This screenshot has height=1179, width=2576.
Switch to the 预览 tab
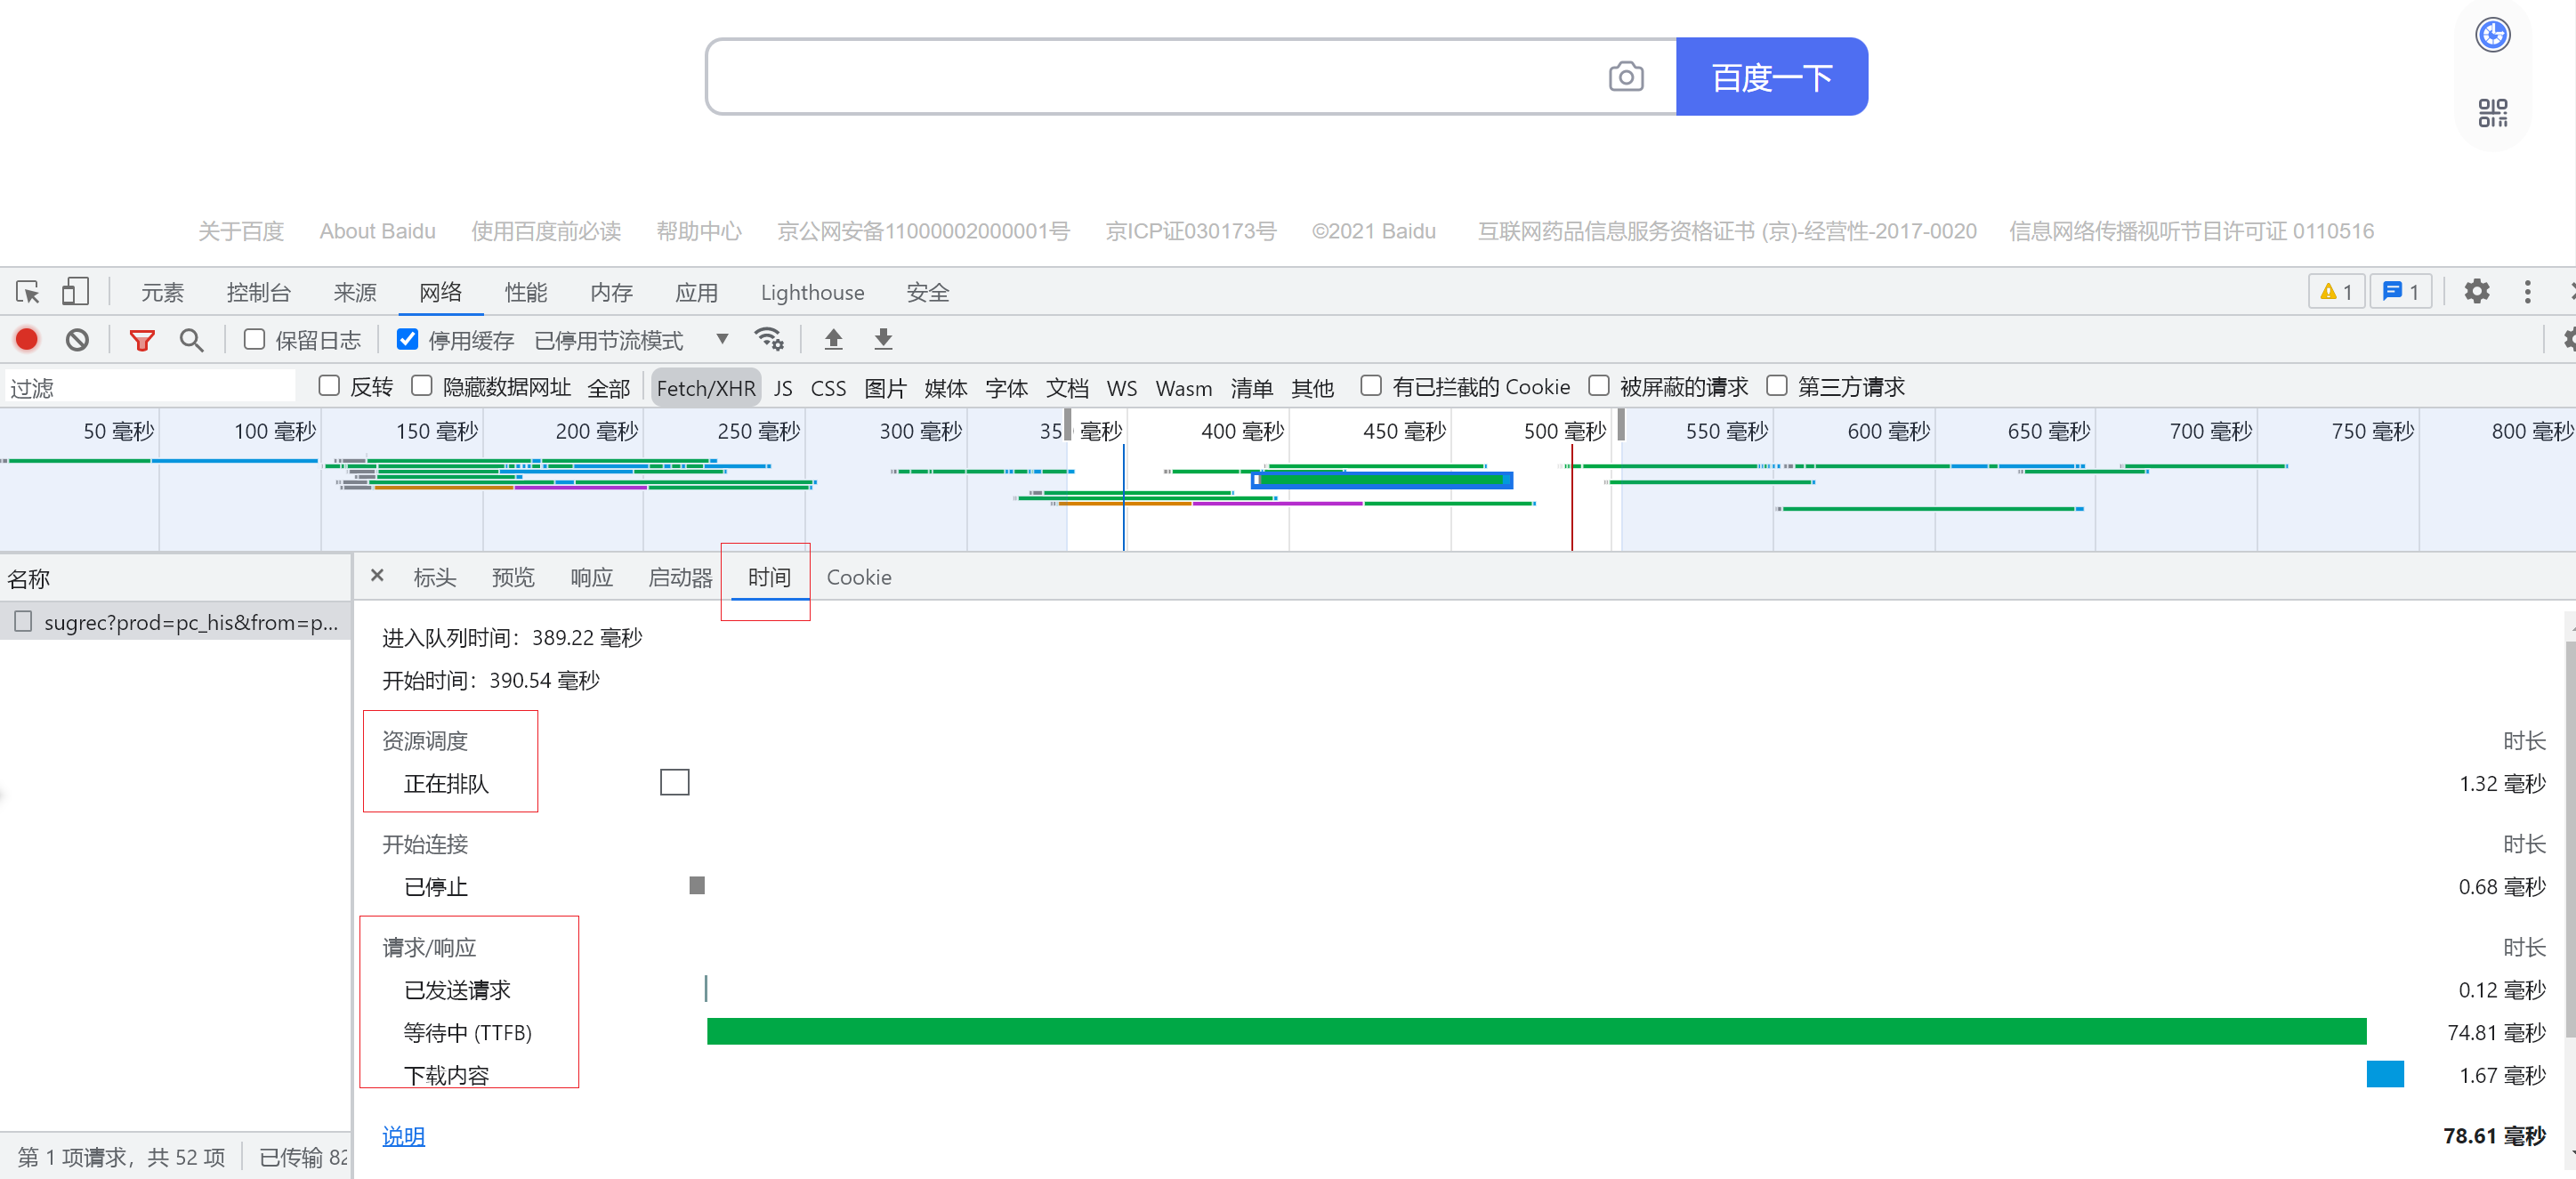pyautogui.click(x=512, y=577)
